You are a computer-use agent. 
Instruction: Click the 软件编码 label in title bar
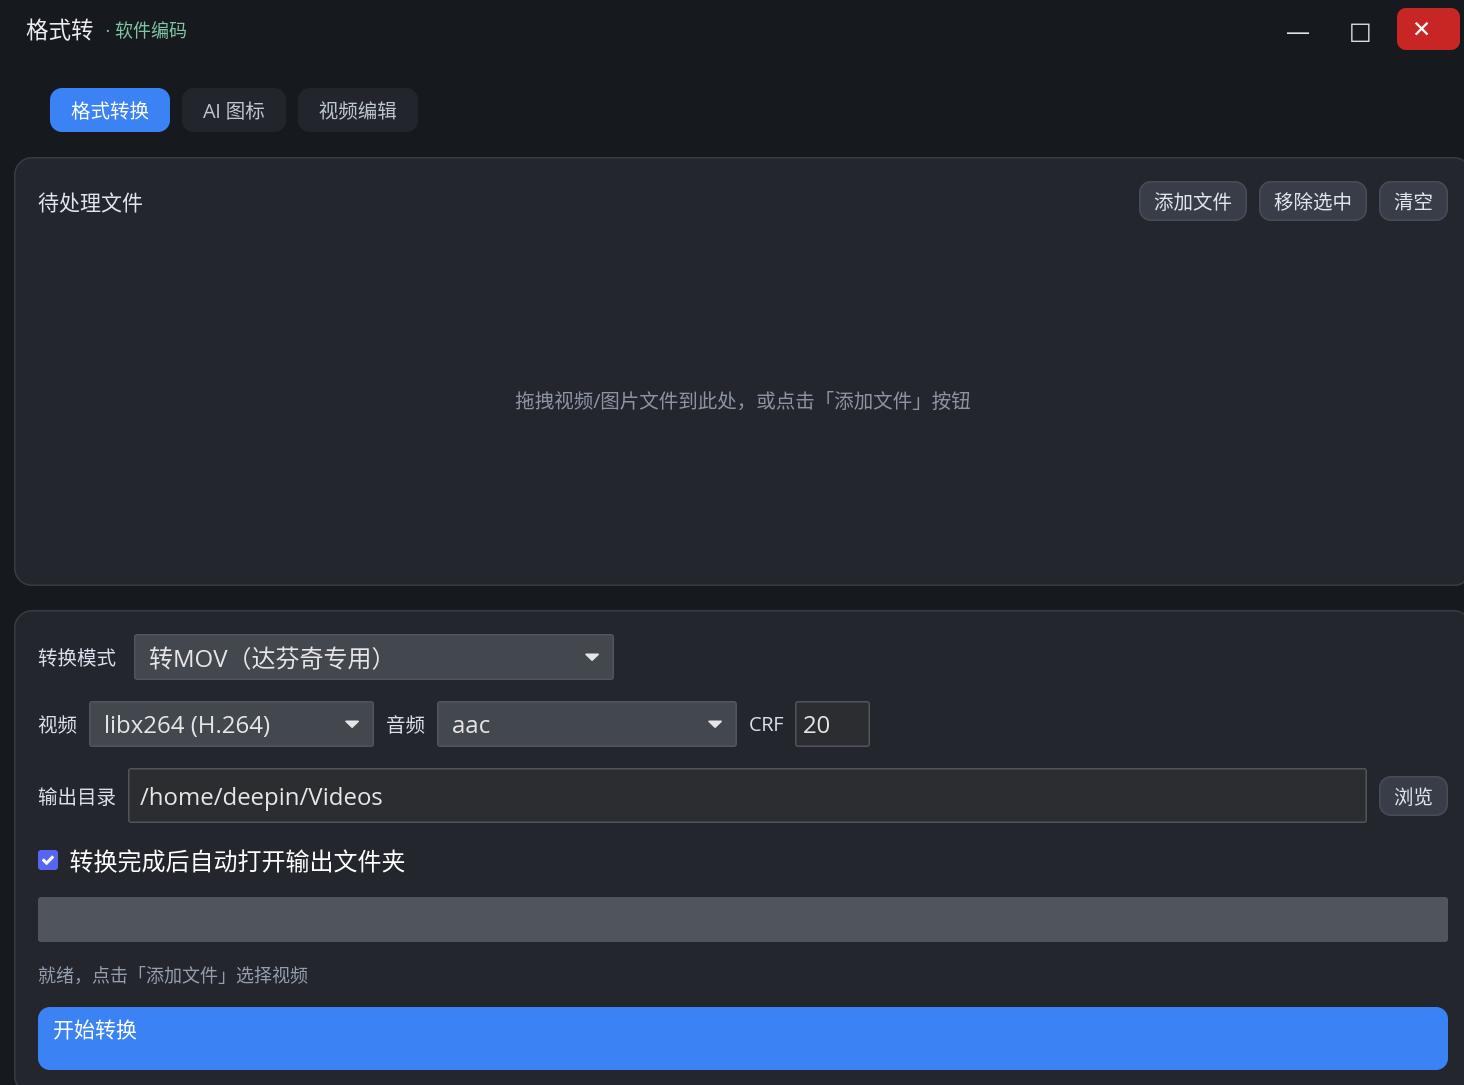pyautogui.click(x=150, y=30)
